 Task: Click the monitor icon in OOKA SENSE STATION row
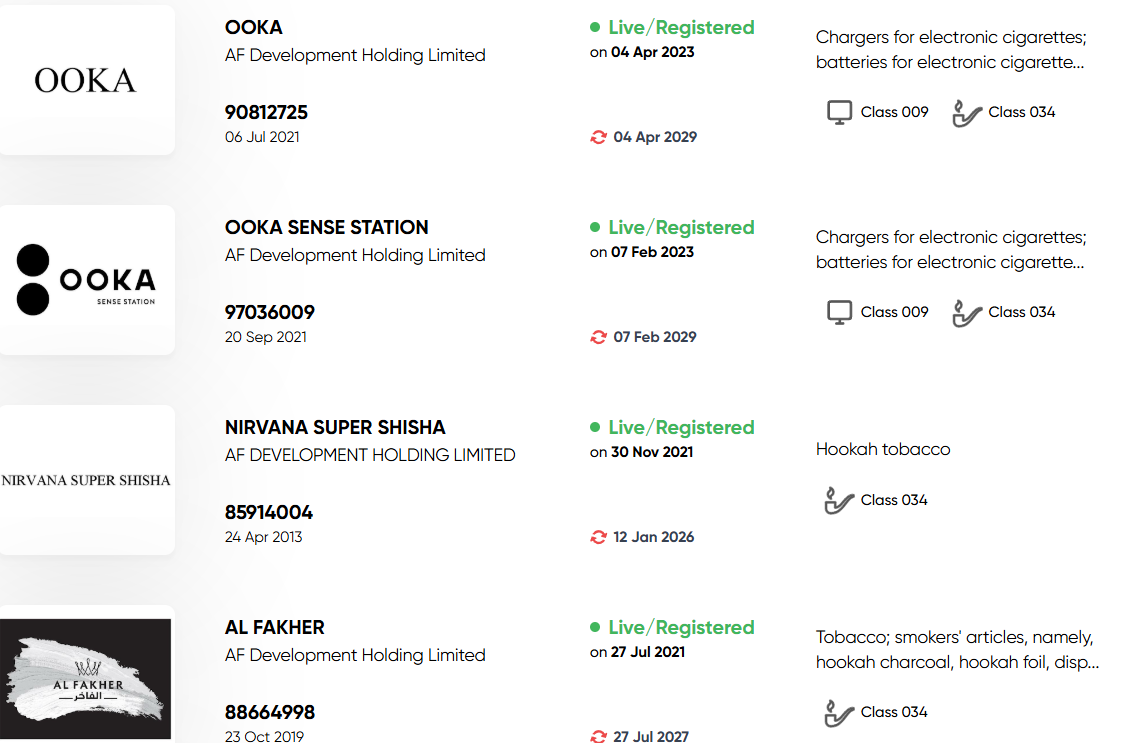[839, 312]
